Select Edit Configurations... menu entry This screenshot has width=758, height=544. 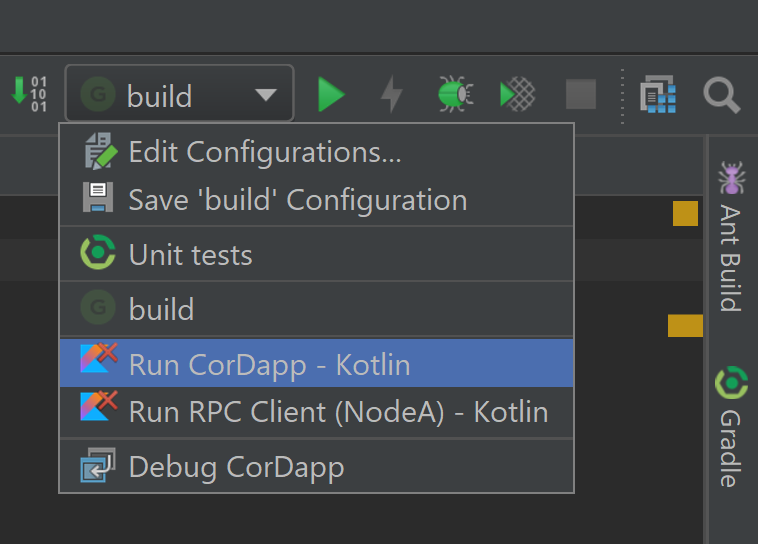point(317,151)
